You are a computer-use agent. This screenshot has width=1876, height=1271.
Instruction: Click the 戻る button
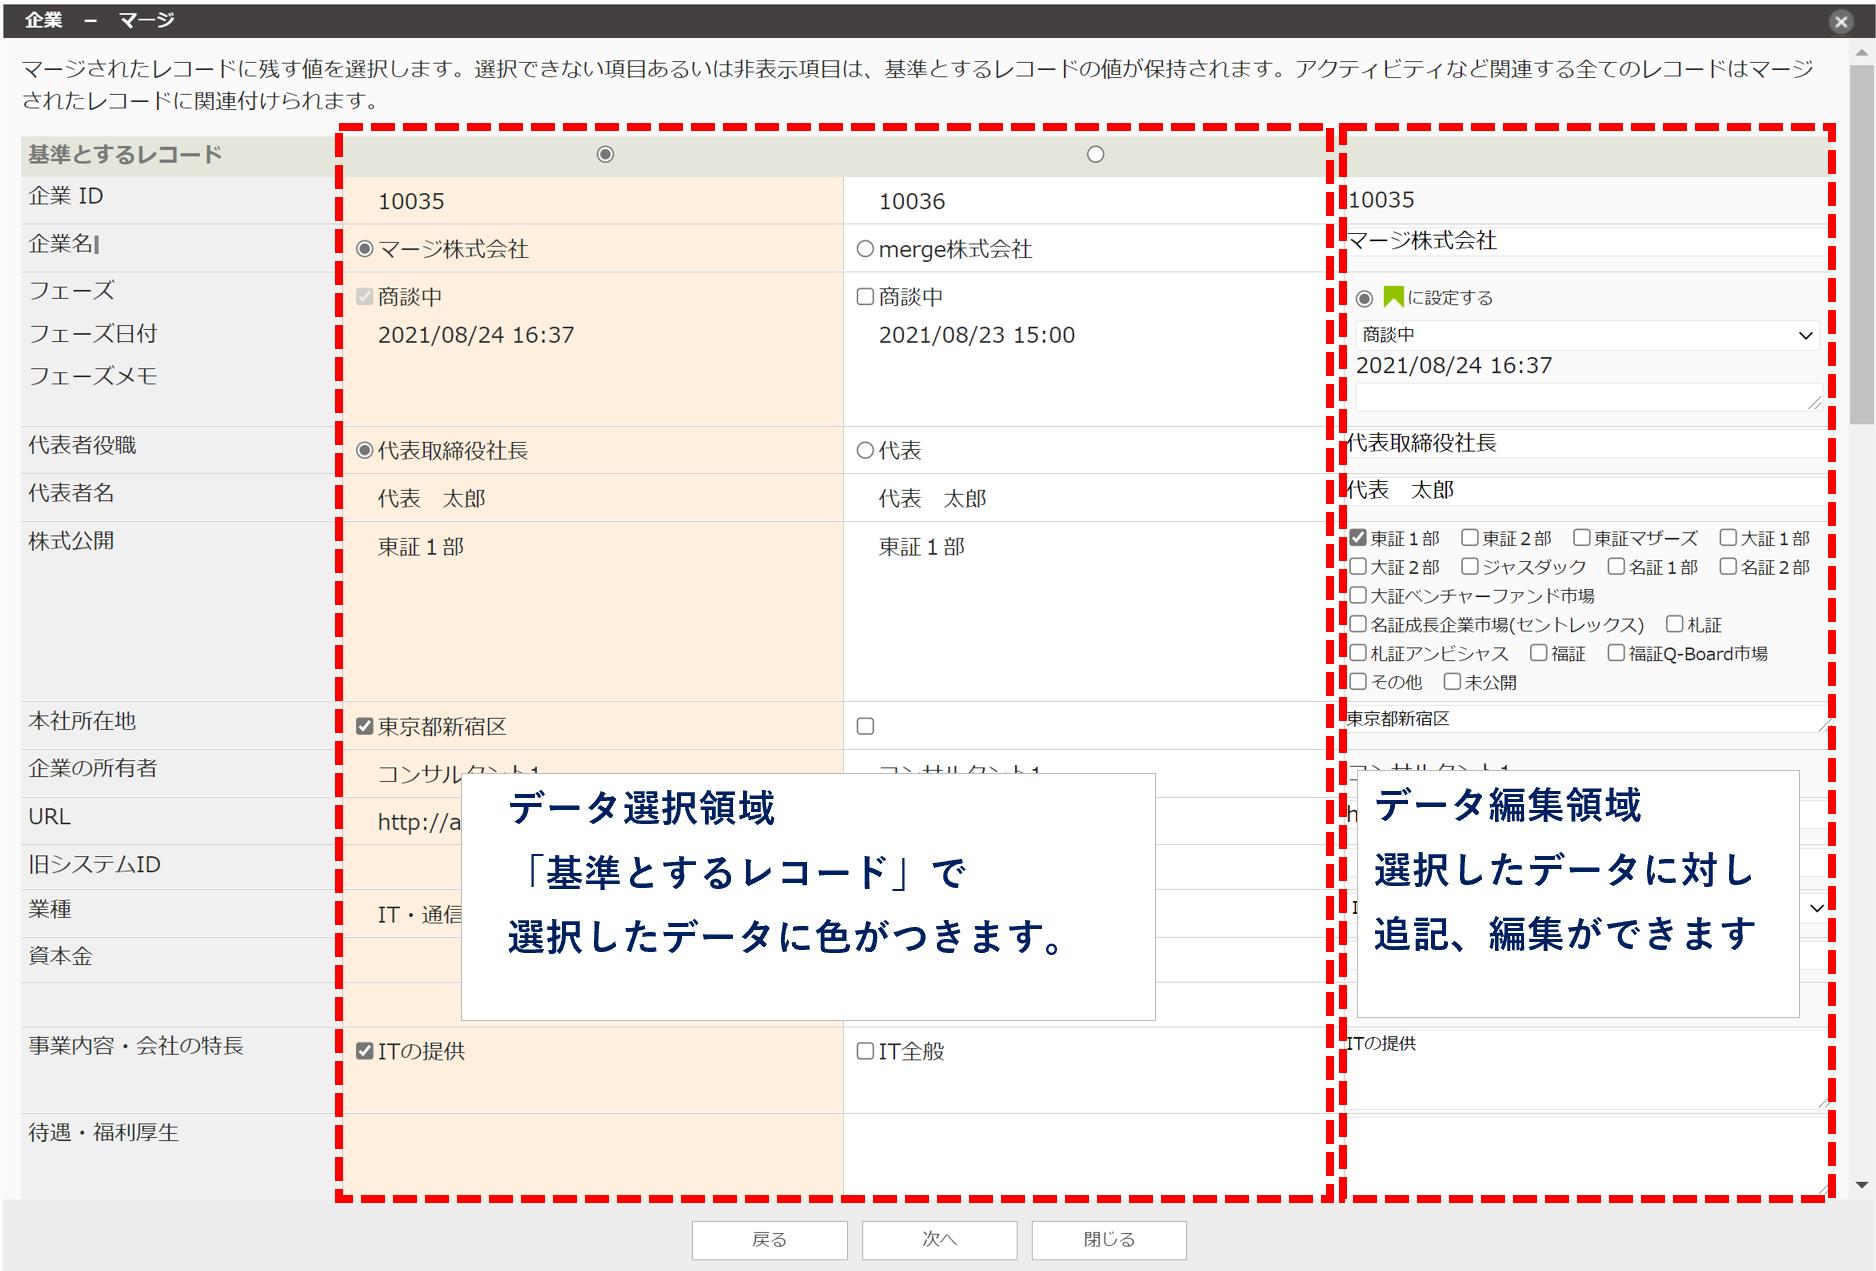click(x=769, y=1240)
